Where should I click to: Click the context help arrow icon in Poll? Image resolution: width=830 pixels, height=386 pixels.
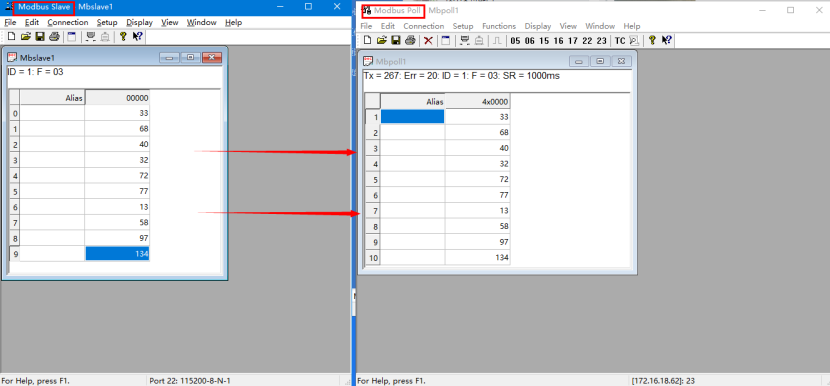(x=666, y=40)
